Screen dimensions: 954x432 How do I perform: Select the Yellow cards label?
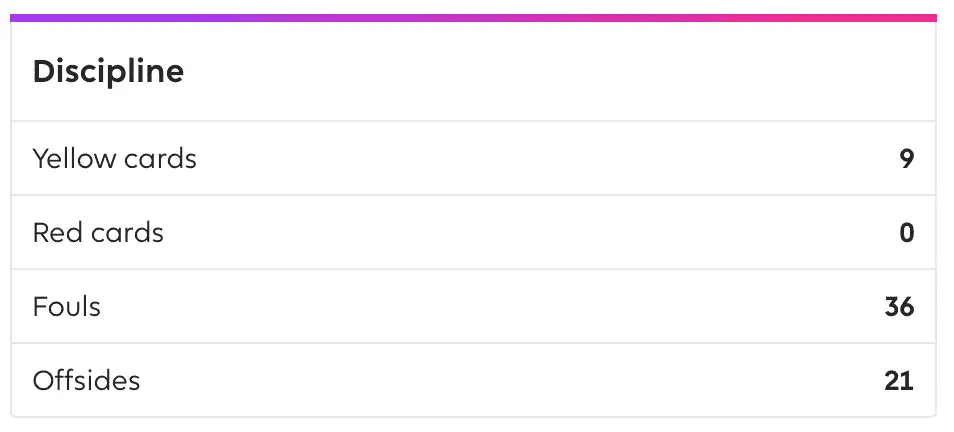pyautogui.click(x=114, y=158)
